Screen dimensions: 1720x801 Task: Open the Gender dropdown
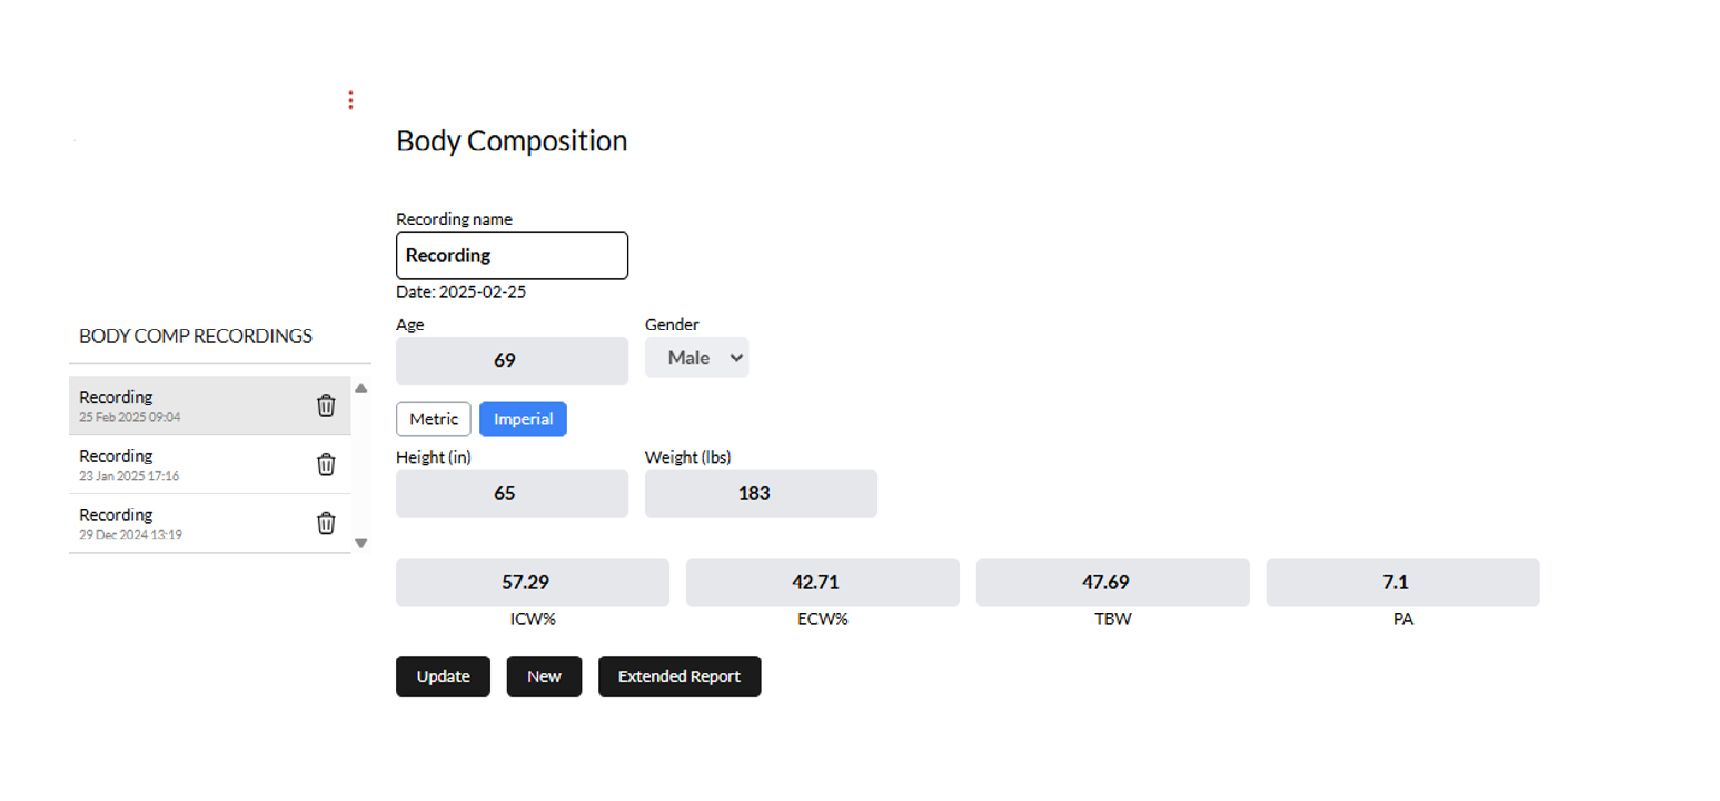pyautogui.click(x=697, y=358)
